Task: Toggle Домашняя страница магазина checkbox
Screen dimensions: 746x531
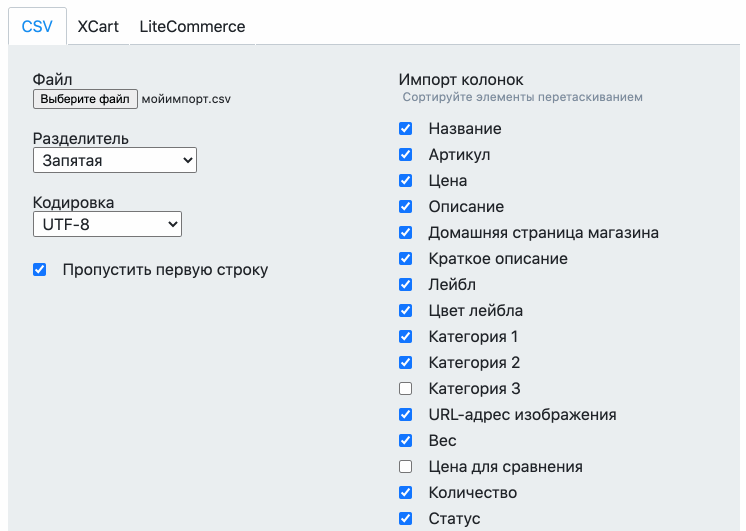Action: coord(405,233)
